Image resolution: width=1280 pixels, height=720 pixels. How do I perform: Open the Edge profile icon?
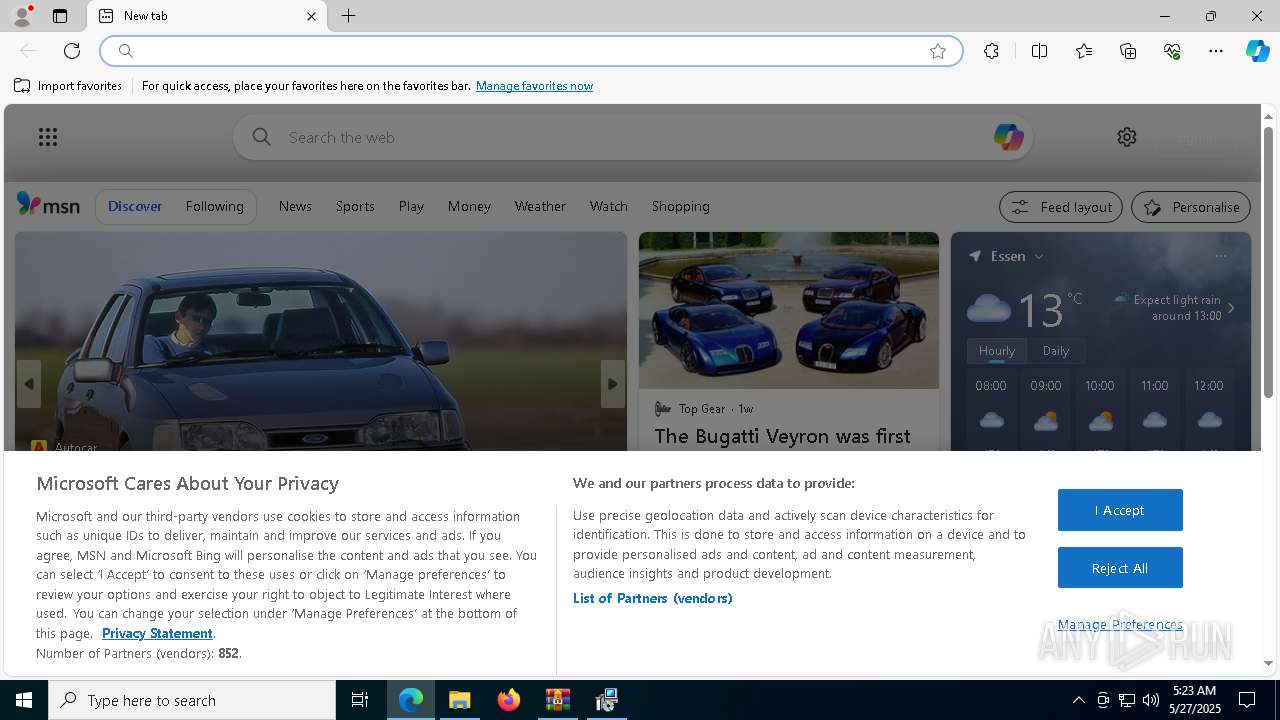pos(21,16)
